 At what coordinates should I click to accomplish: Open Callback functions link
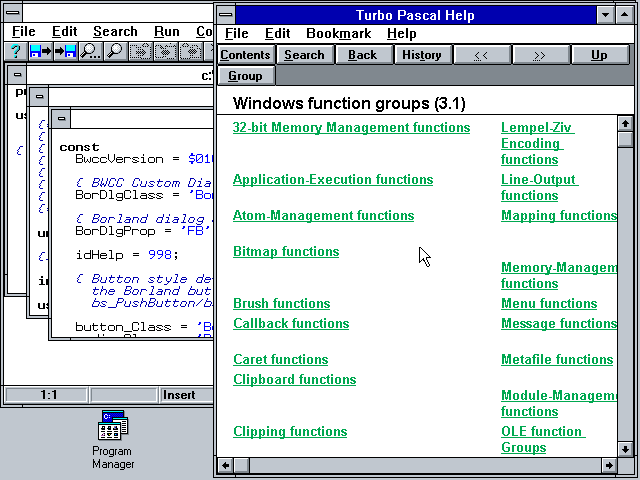291,324
